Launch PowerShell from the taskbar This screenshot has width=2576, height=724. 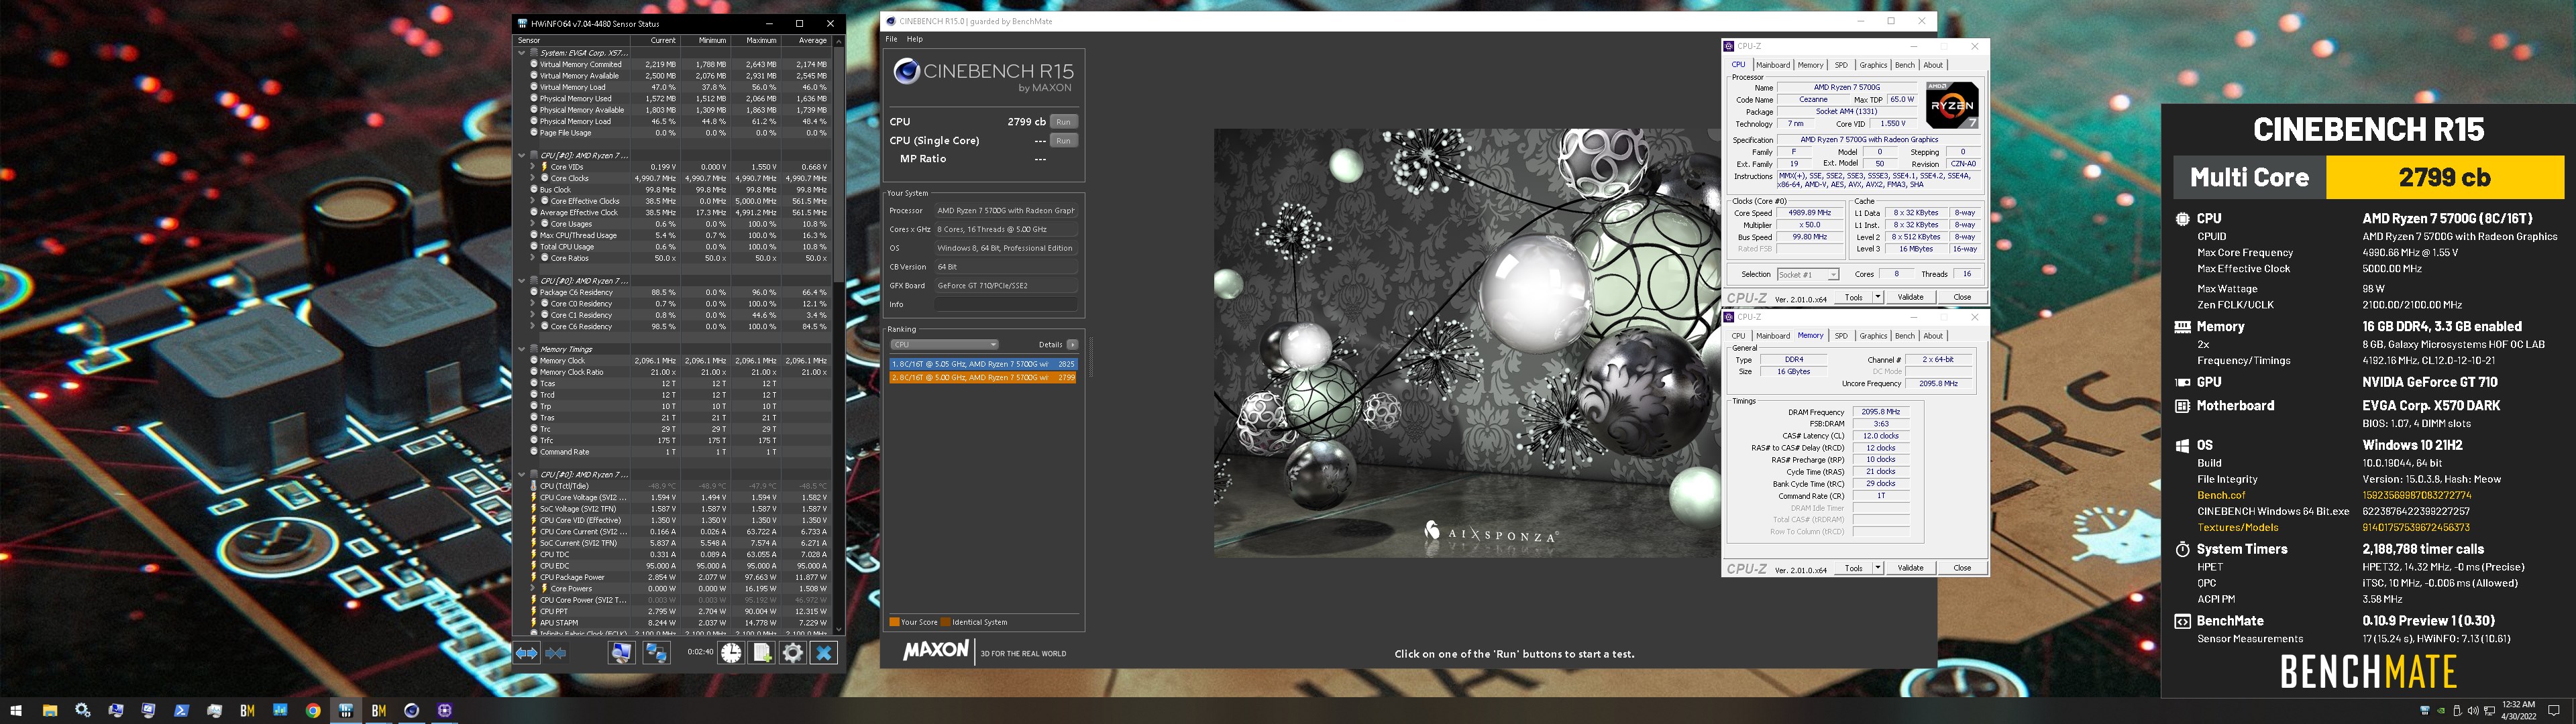[x=181, y=711]
